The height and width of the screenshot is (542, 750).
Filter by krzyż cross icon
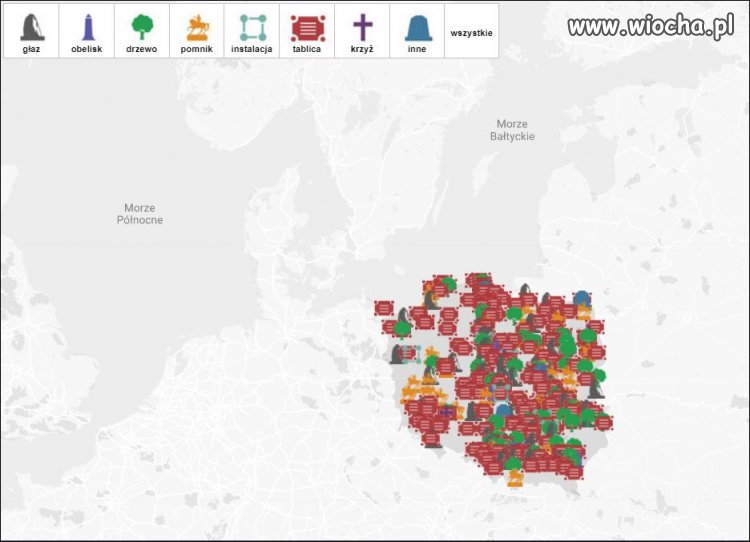pos(362,32)
